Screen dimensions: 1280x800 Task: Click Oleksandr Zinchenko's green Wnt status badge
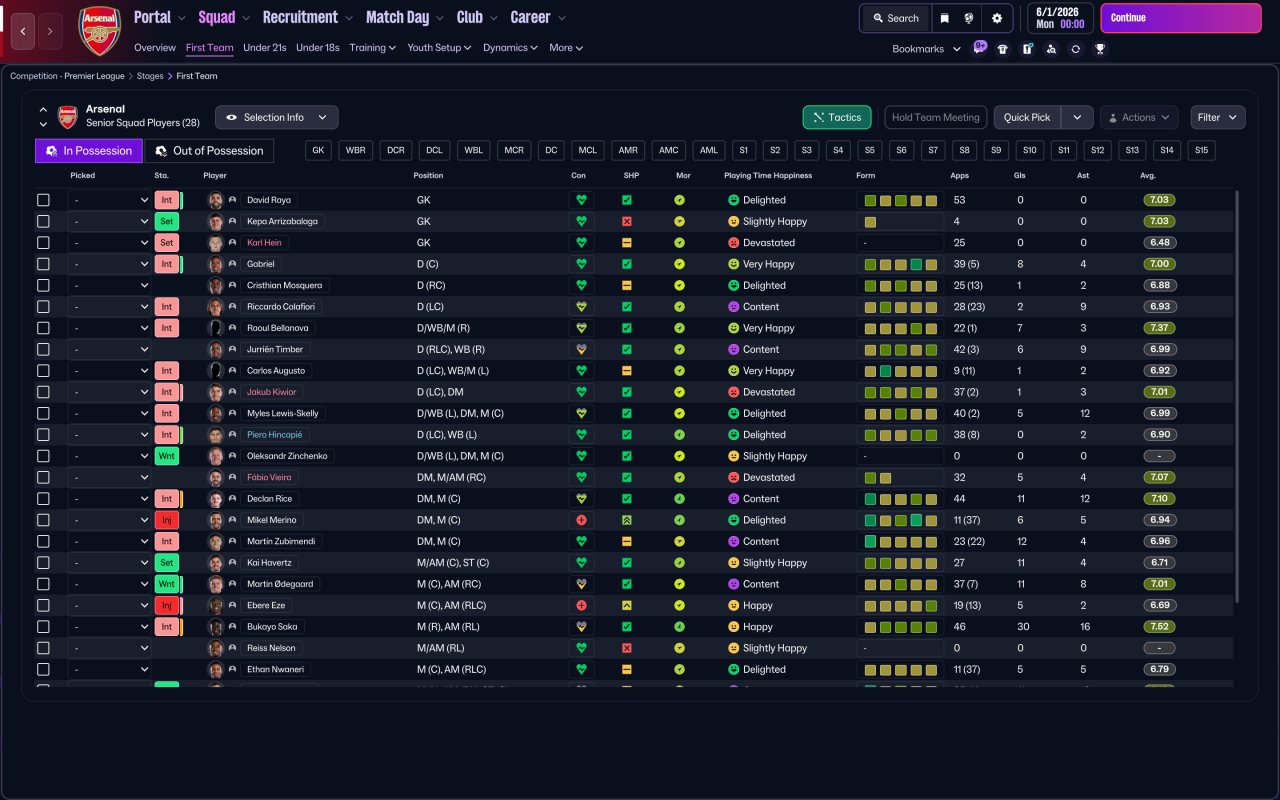tap(168, 456)
